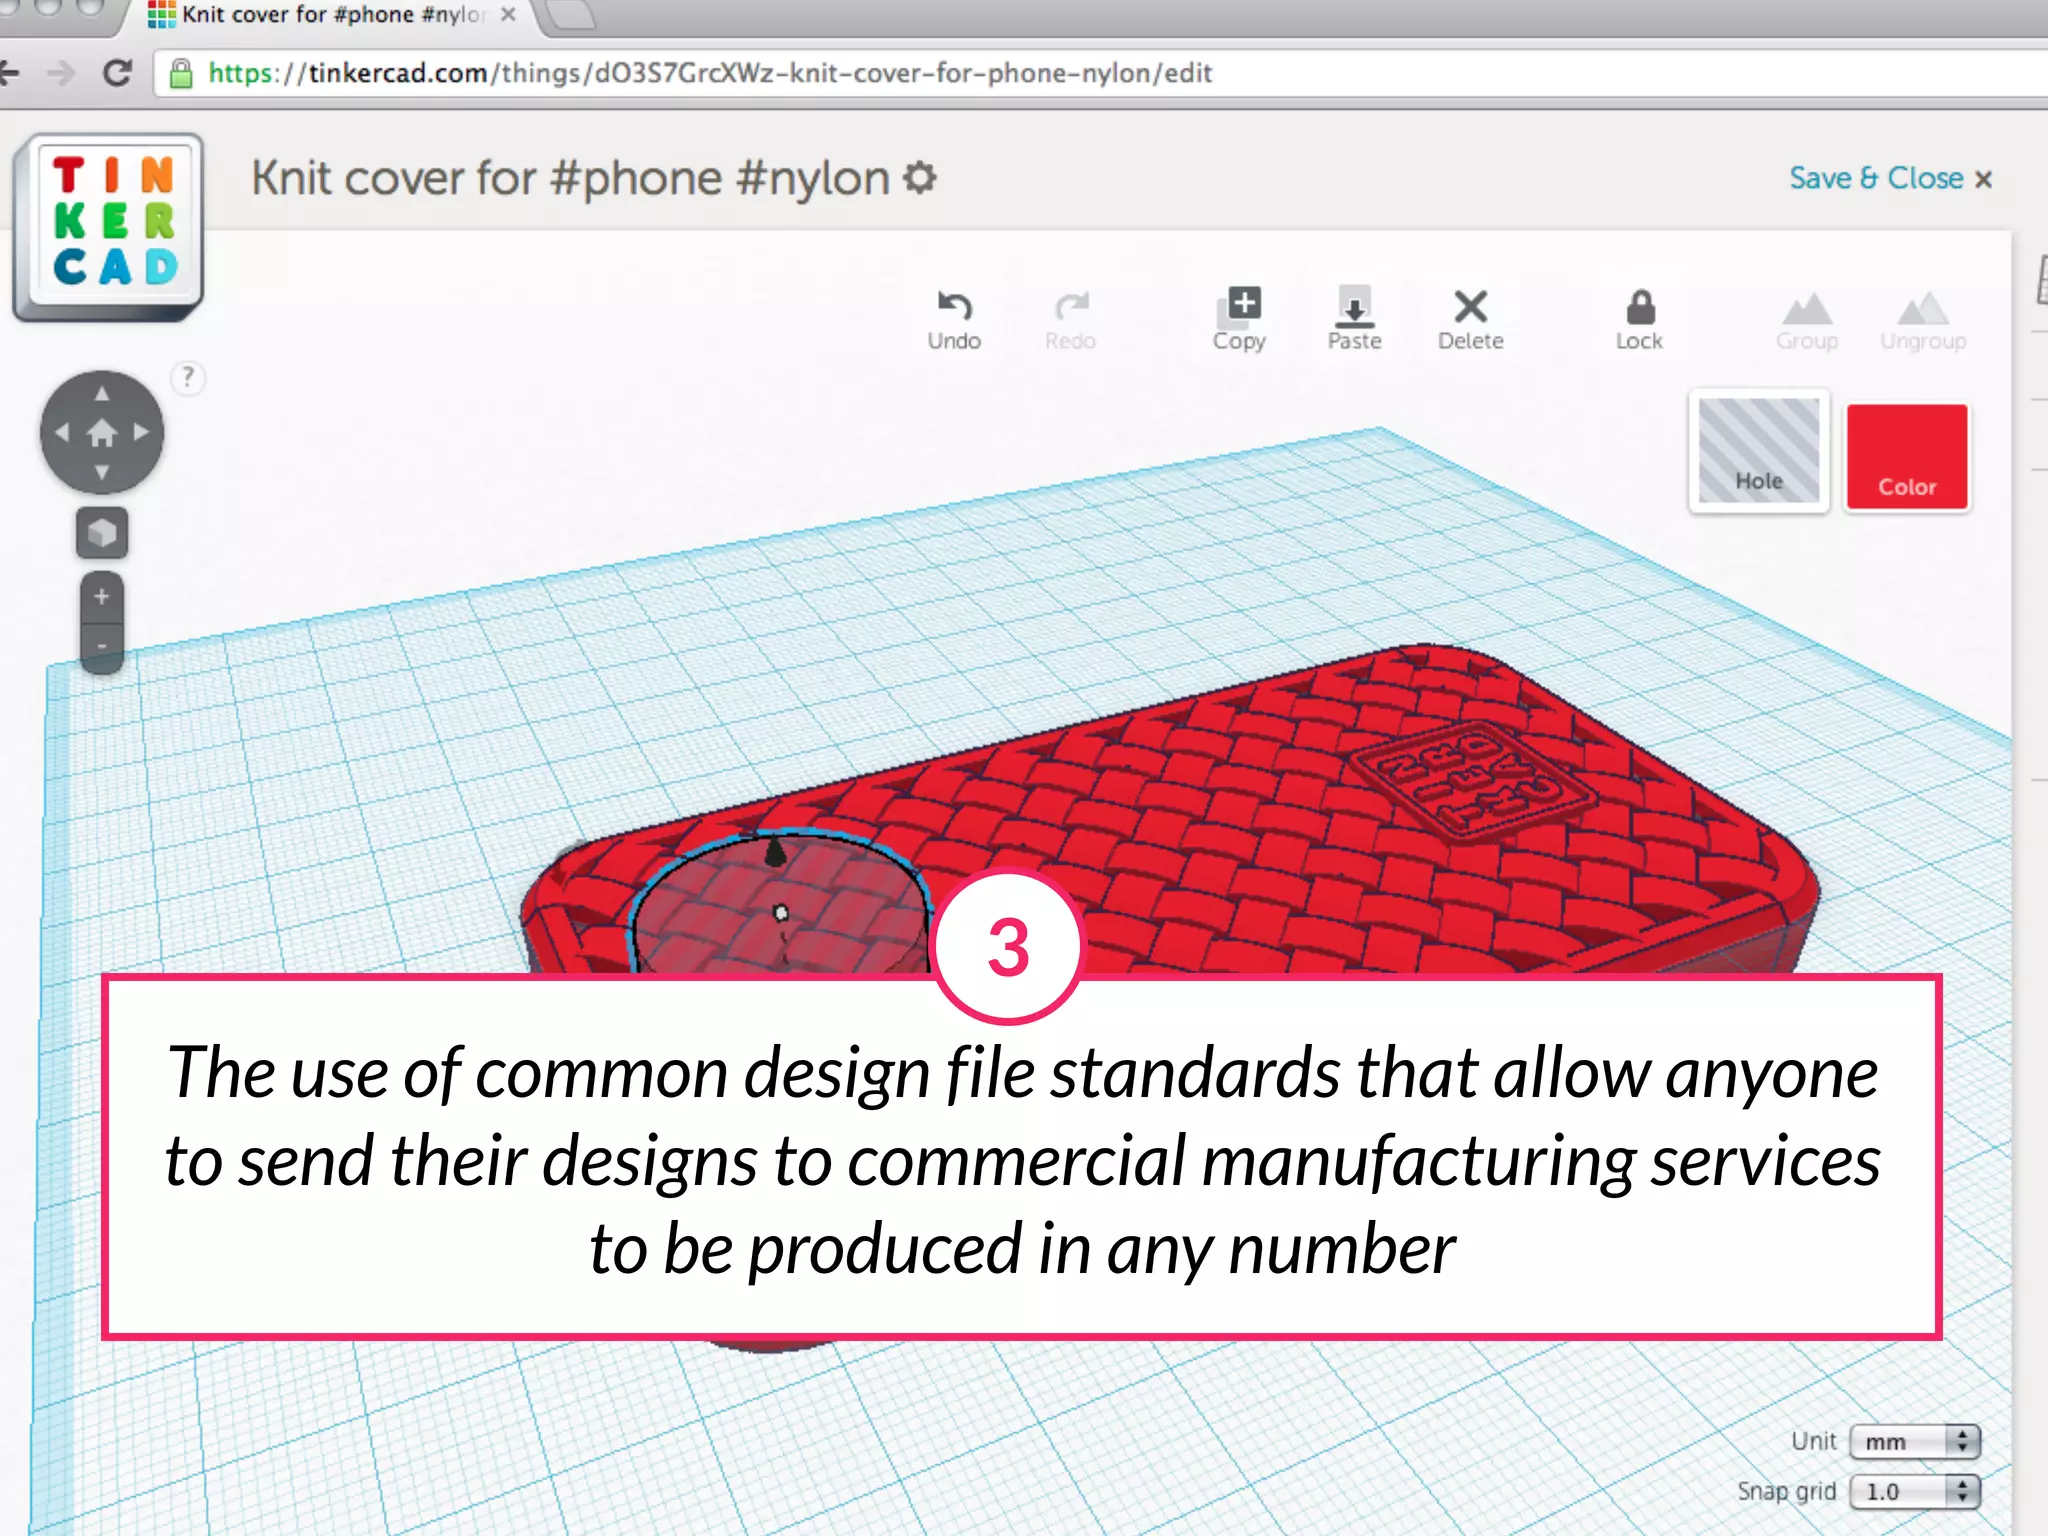Screen dimensions: 2048x1536
Task: Orbit view right arrow
Action: coord(141,433)
